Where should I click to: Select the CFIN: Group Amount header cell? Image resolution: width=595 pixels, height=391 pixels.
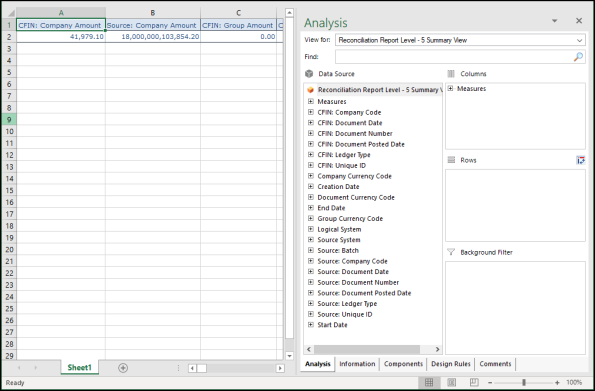tap(238, 25)
